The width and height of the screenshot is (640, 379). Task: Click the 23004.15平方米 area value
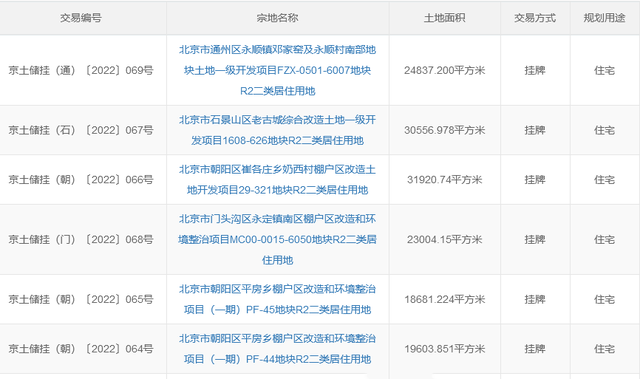click(x=444, y=239)
